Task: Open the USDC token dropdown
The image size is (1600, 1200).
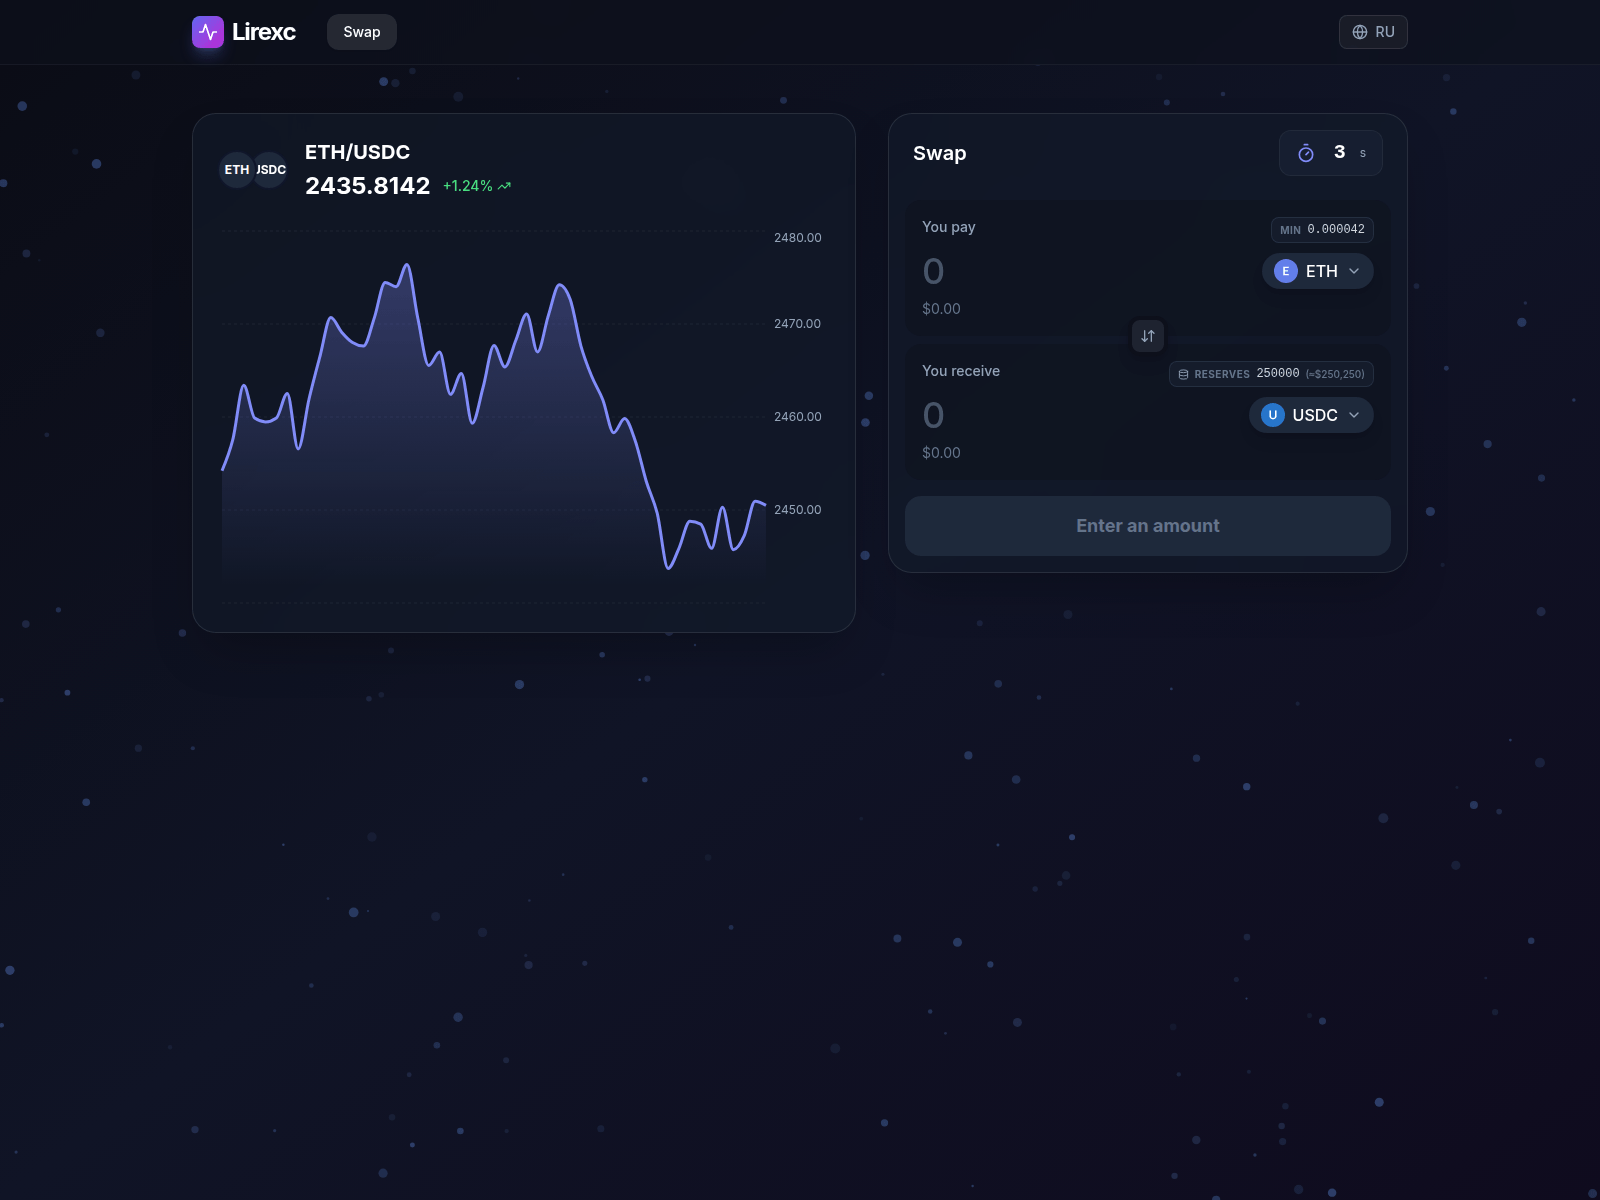Action: pos(1311,415)
